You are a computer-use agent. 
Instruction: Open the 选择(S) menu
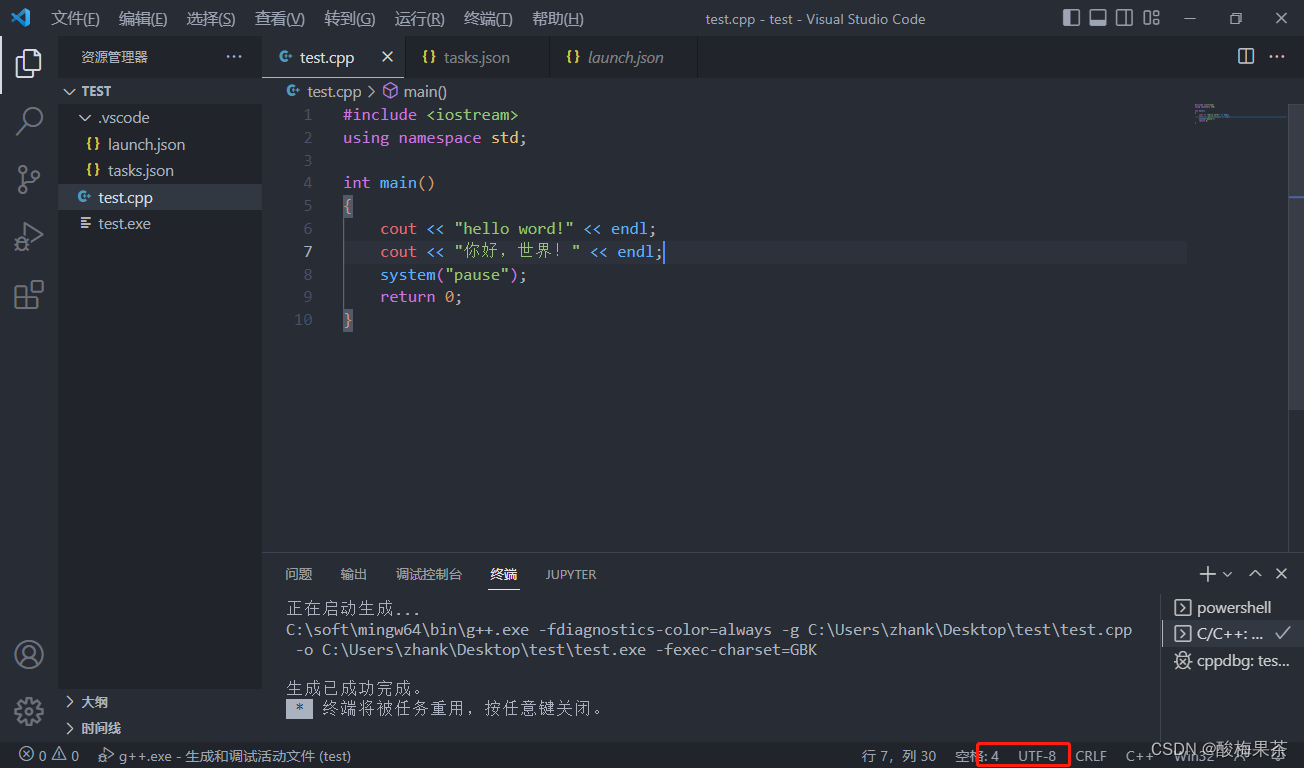point(211,19)
